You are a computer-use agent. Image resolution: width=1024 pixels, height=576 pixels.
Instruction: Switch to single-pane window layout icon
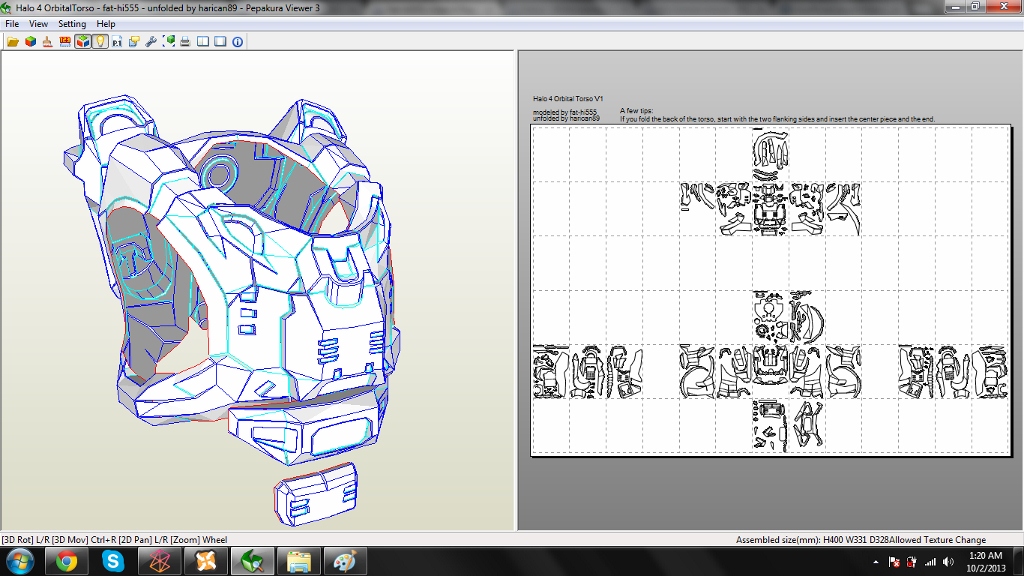220,42
